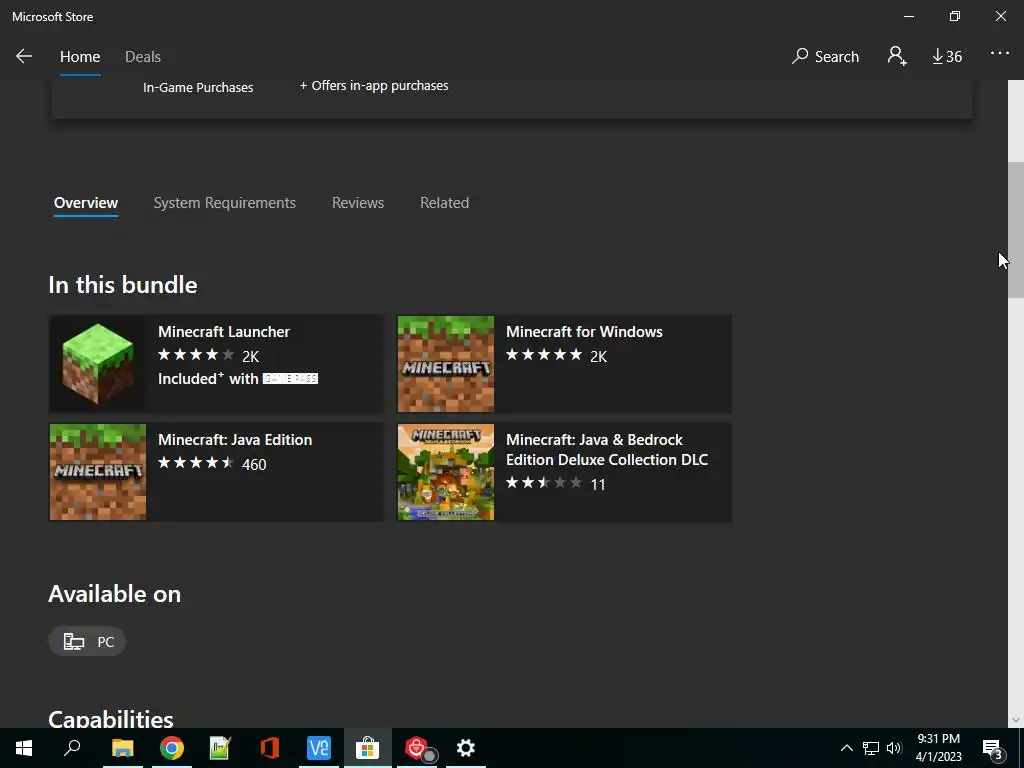1024x768 pixels.
Task: Click the Microsoft Store taskbar icon
Action: click(x=368, y=748)
